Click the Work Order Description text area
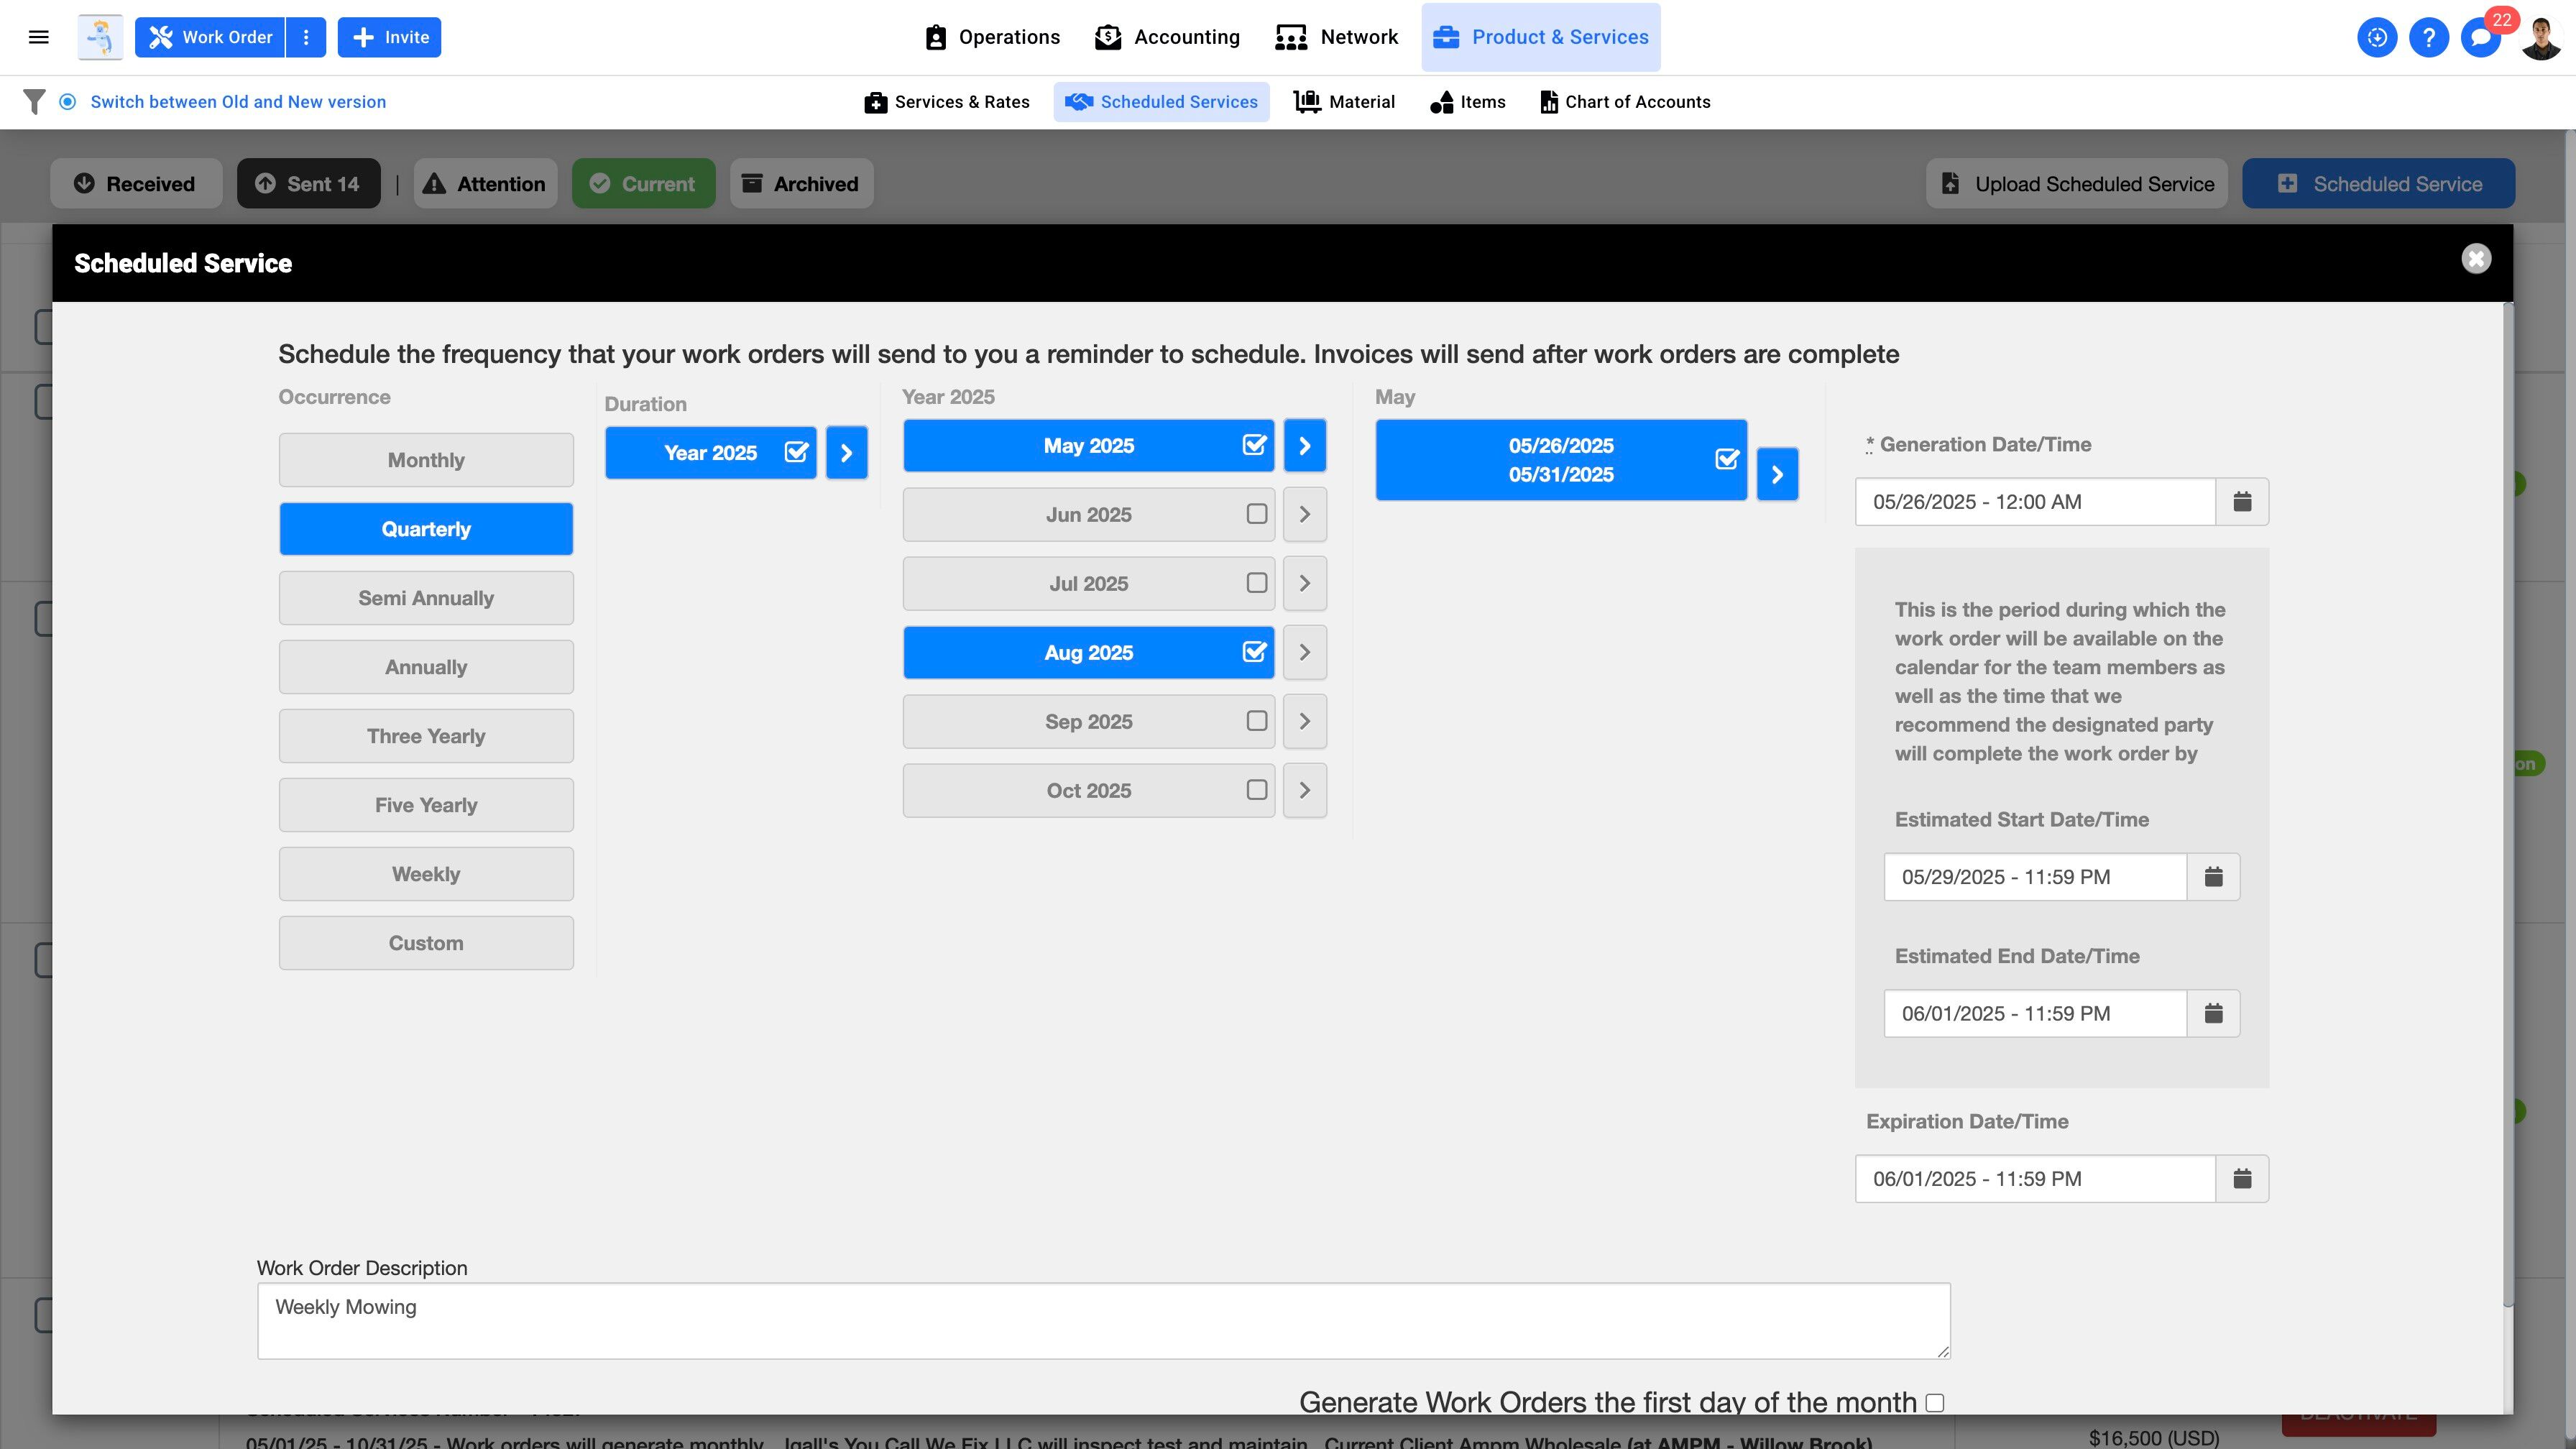This screenshot has width=2576, height=1449. (x=1103, y=1320)
